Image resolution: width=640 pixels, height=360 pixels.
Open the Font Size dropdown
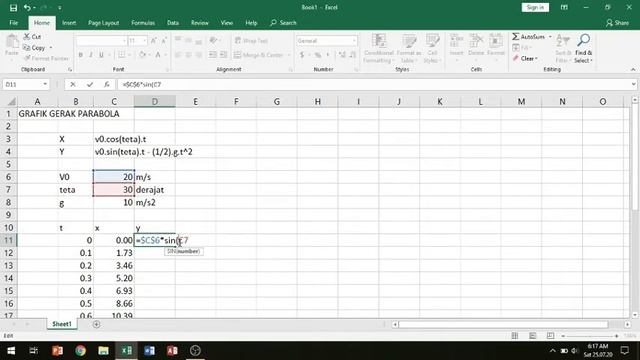(144, 41)
